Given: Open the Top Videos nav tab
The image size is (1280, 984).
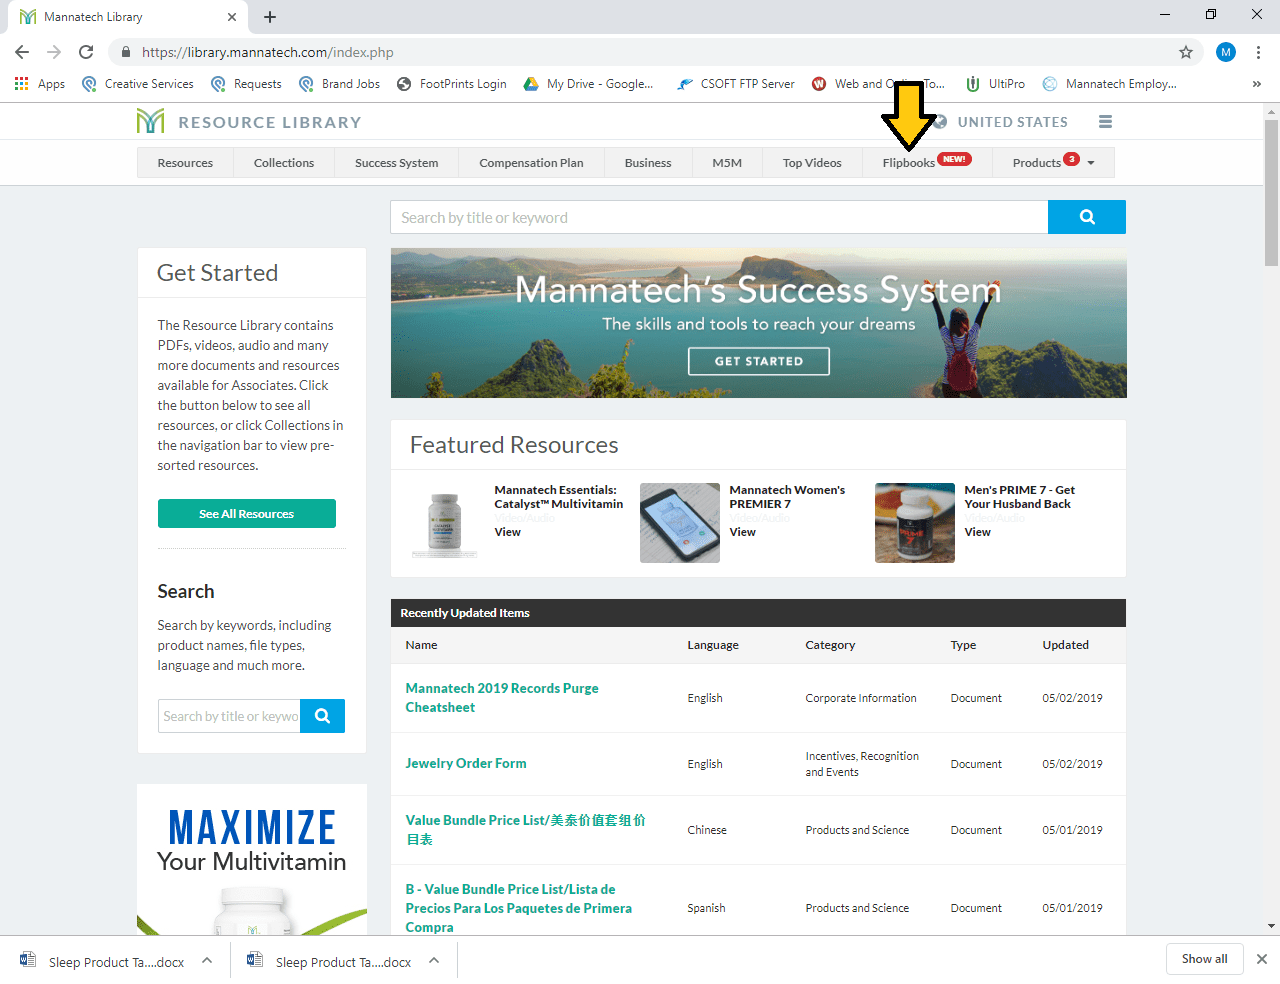Looking at the screenshot, I should [x=812, y=163].
